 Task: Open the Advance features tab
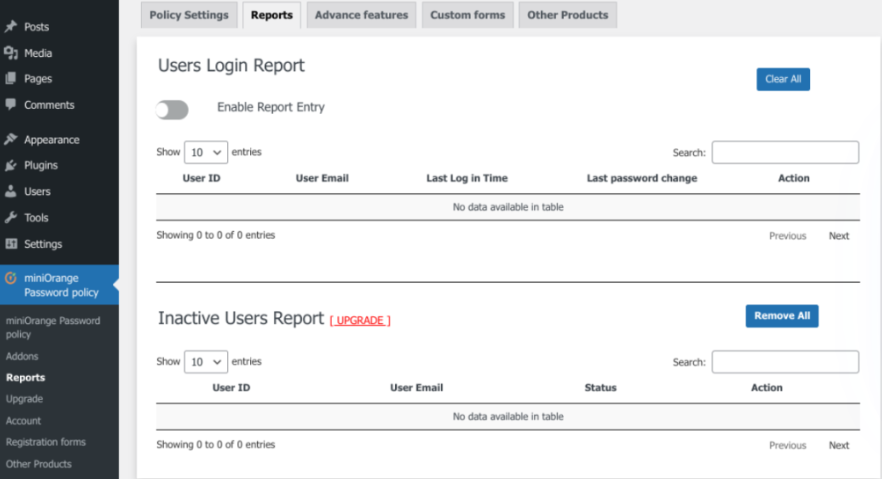[x=361, y=16]
